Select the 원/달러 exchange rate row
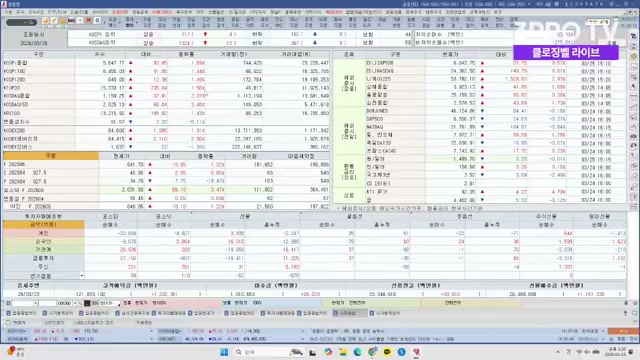 [x=495, y=159]
